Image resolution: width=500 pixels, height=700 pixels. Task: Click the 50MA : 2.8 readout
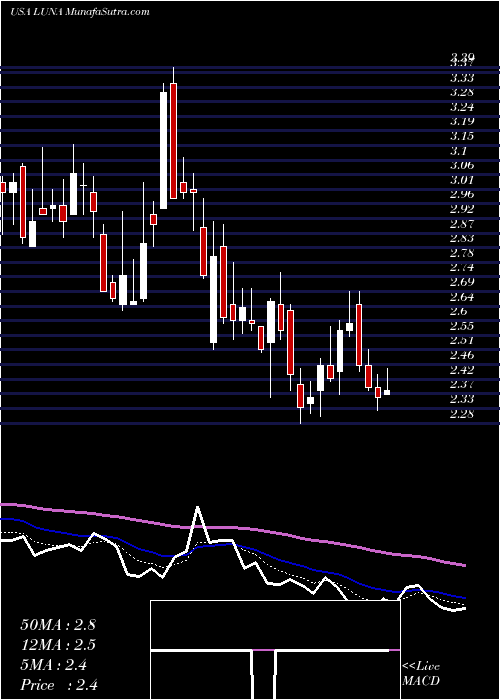[x=58, y=625]
